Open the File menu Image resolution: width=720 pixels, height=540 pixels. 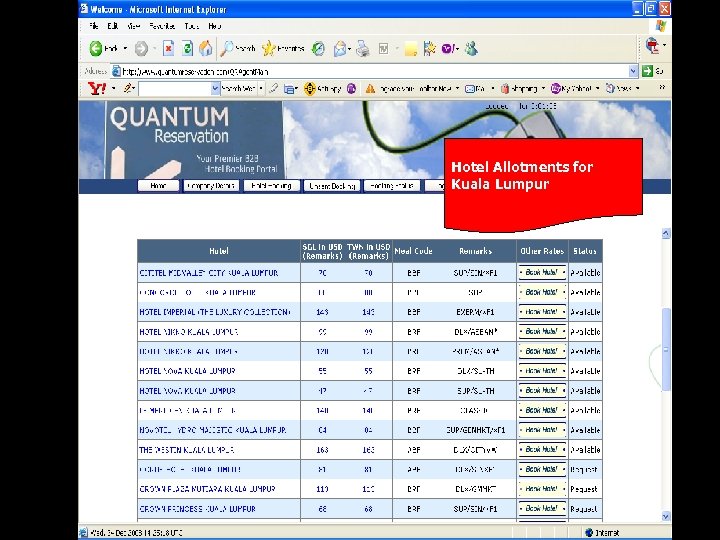tap(93, 26)
